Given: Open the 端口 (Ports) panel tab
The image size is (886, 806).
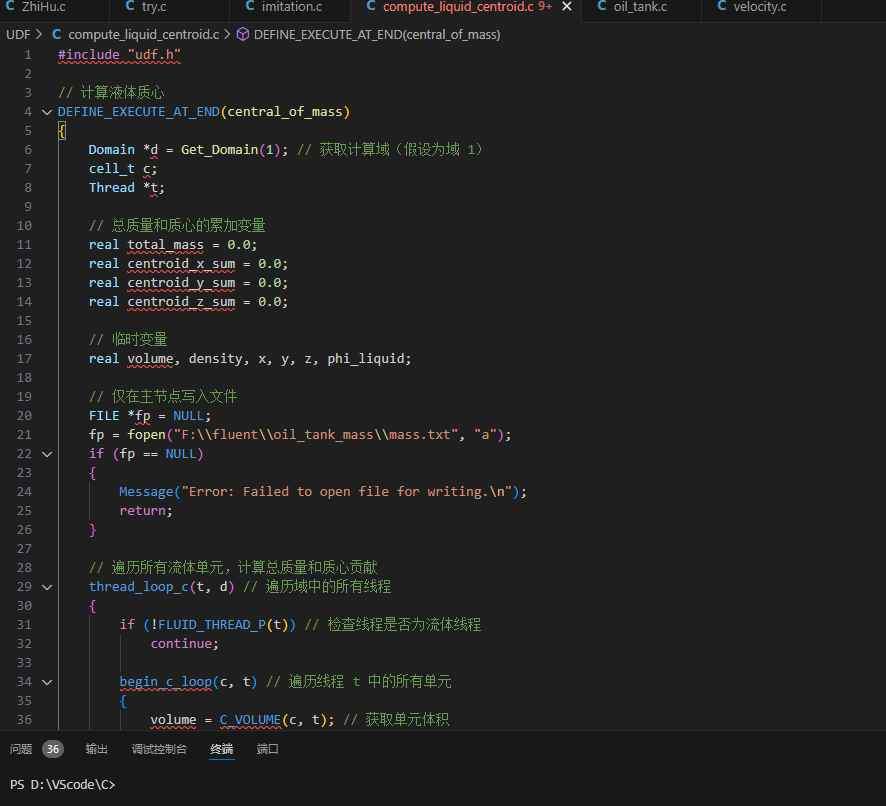Looking at the screenshot, I should [267, 749].
